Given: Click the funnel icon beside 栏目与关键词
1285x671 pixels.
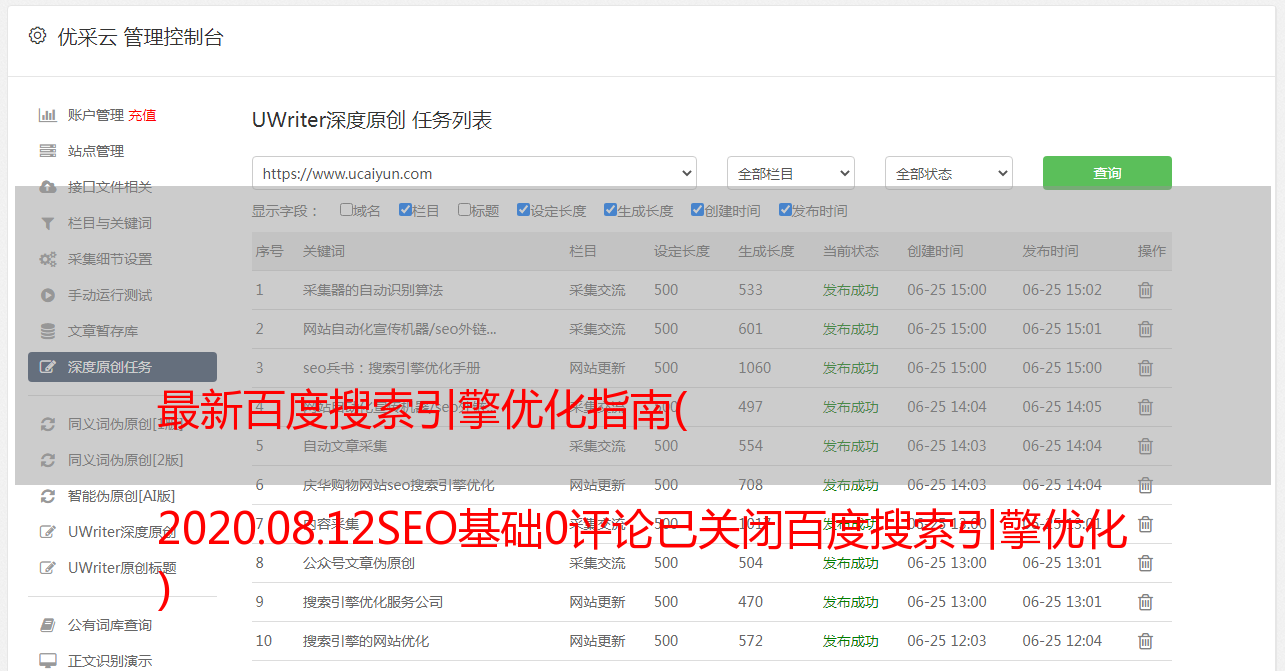Looking at the screenshot, I should [x=47, y=223].
